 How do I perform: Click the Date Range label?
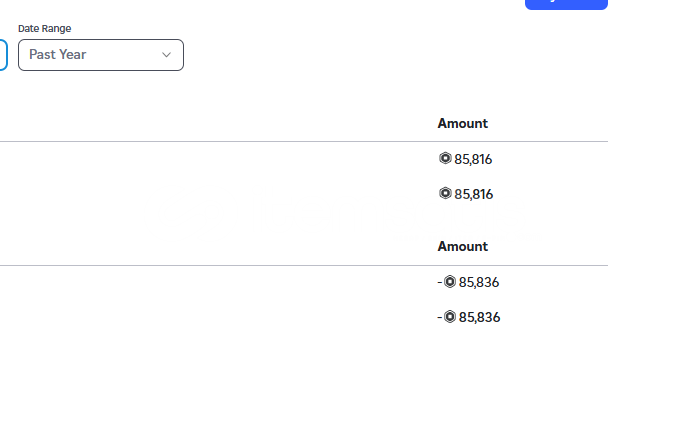(45, 28)
